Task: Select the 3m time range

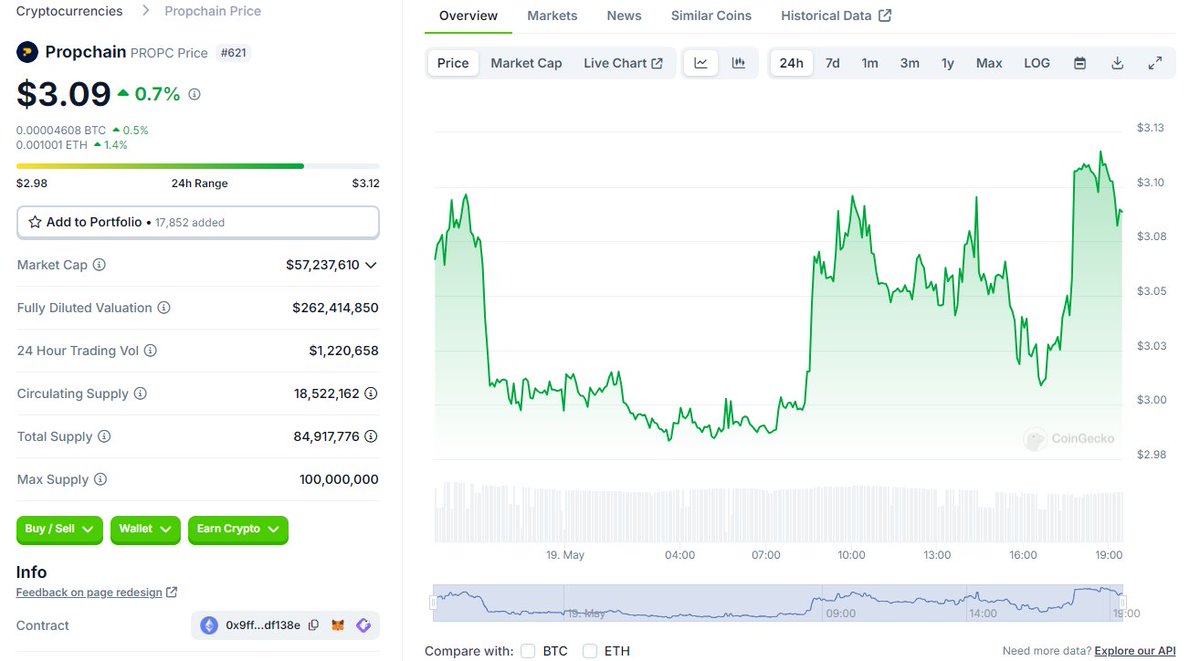Action: tap(909, 63)
